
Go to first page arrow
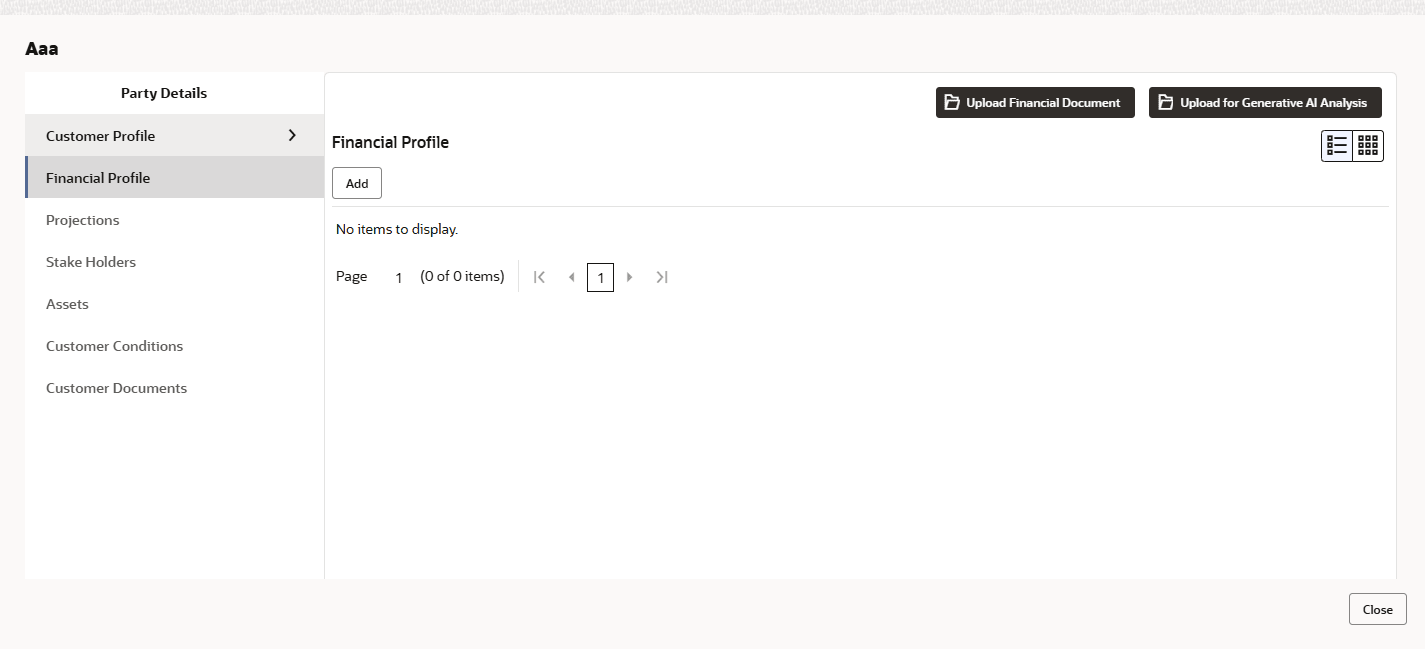pyautogui.click(x=539, y=277)
